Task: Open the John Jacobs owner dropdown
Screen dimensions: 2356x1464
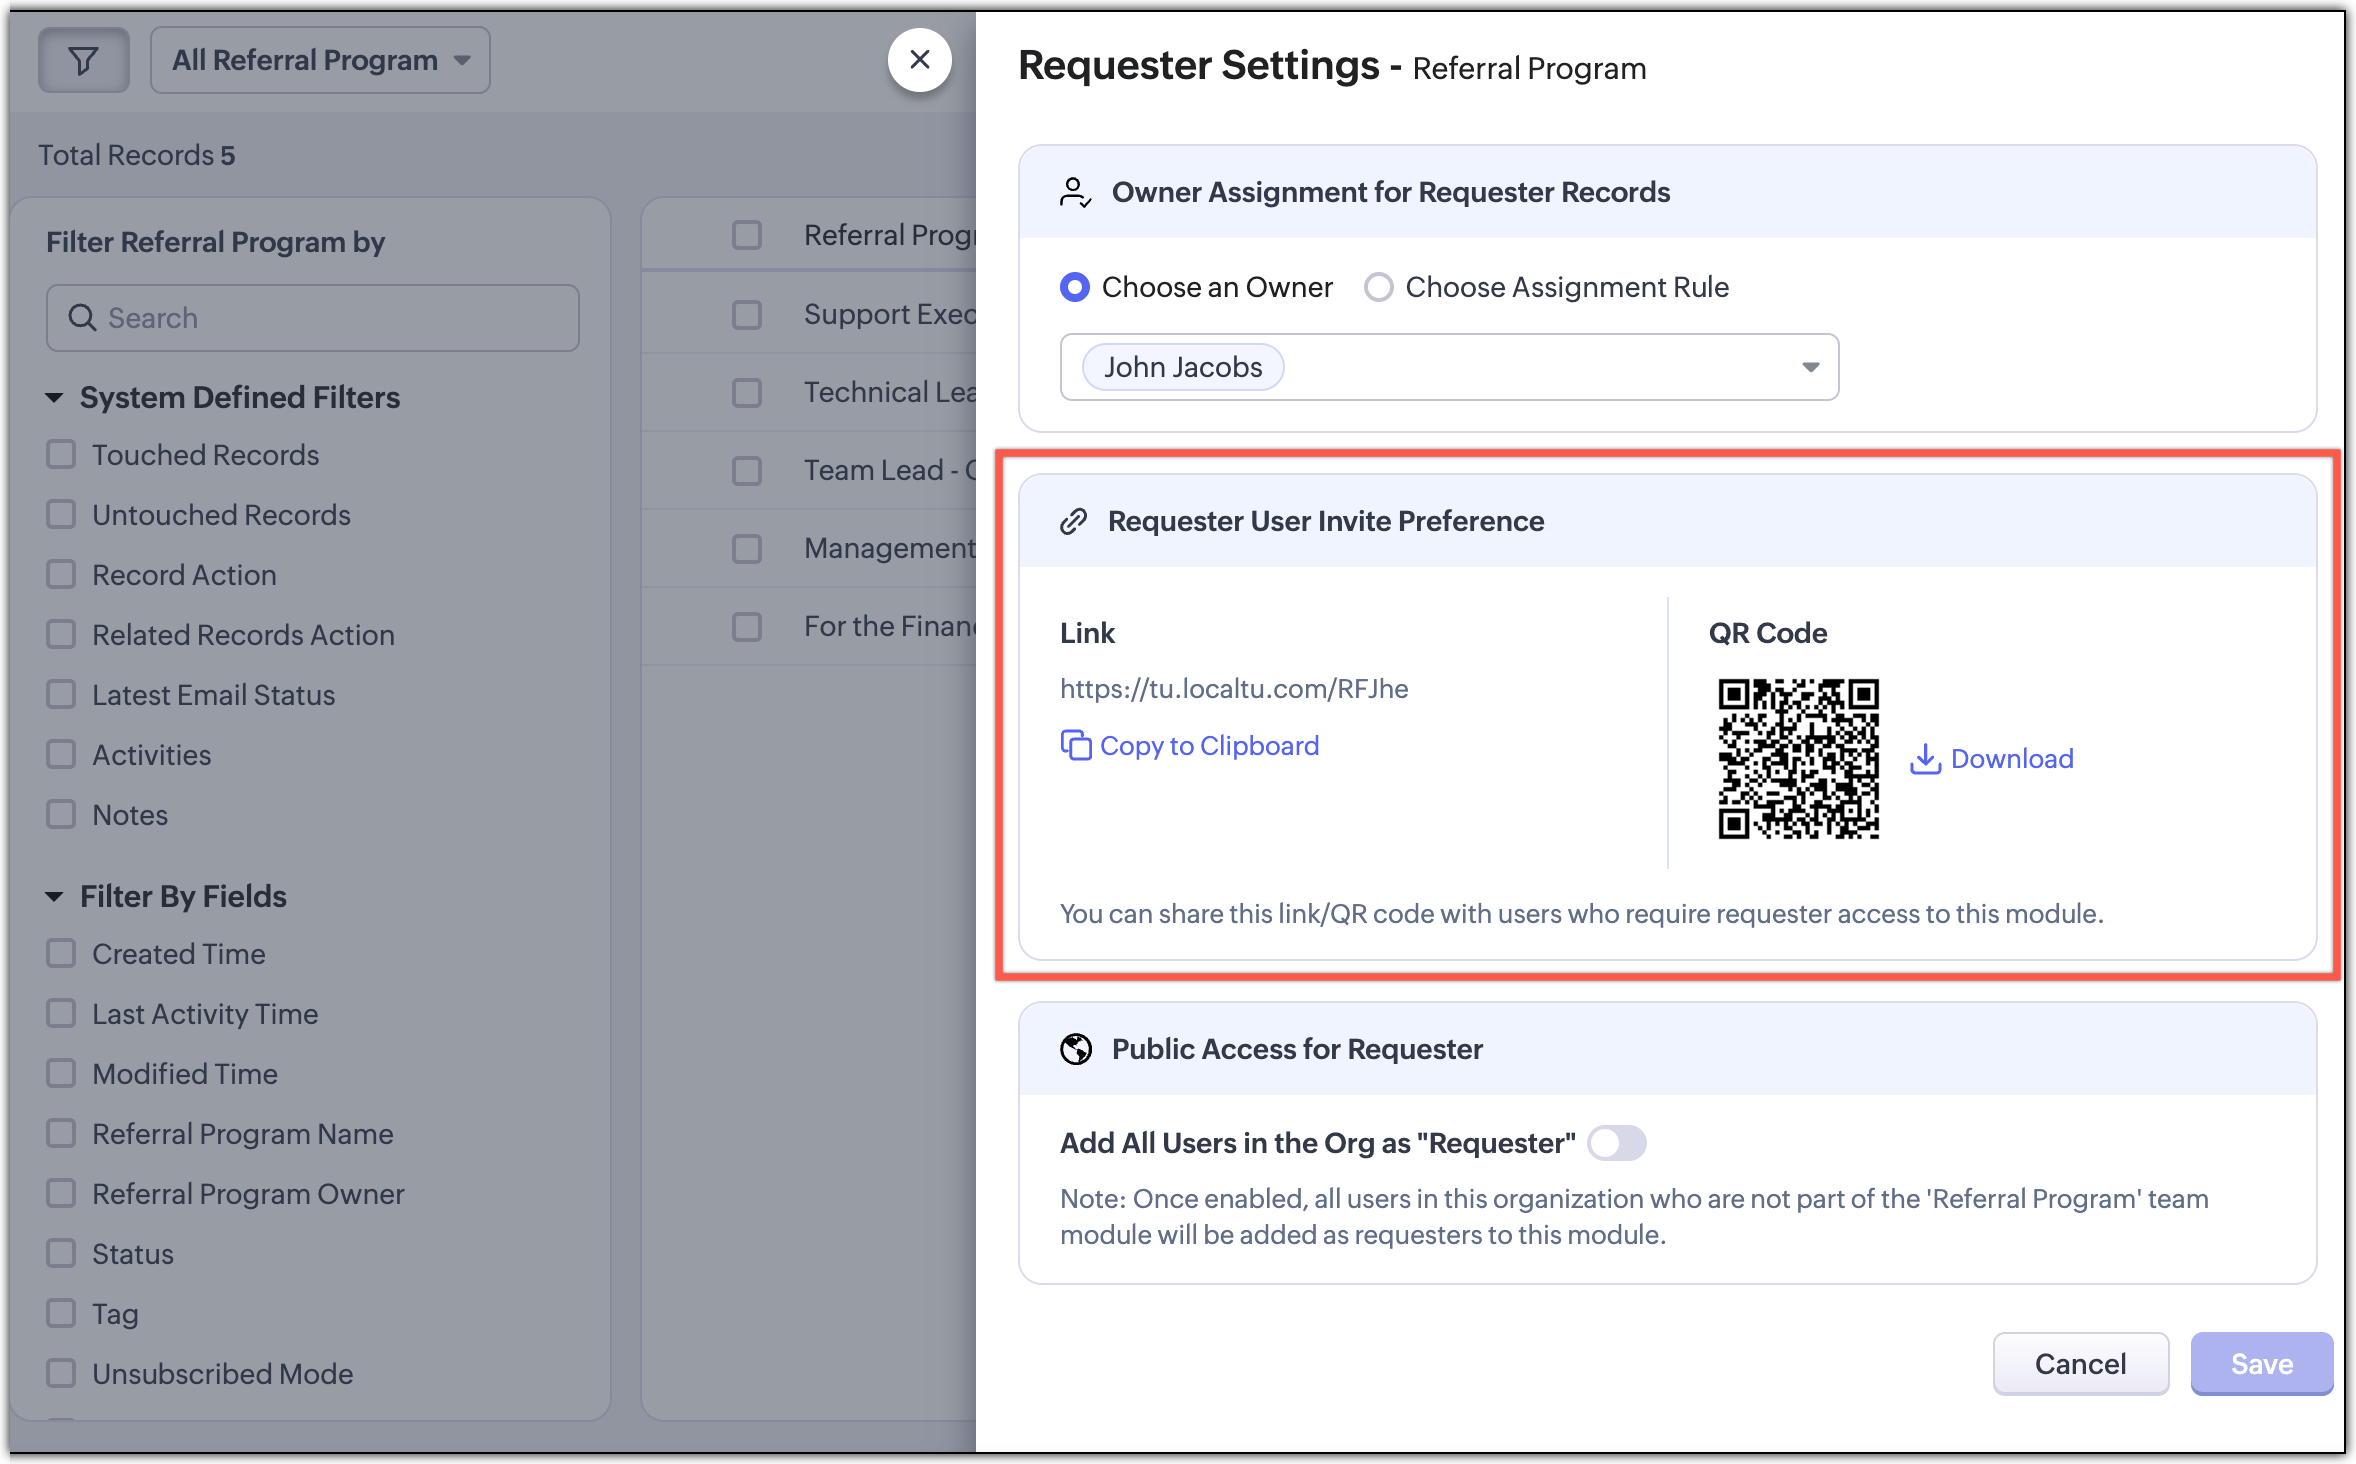Action: 1810,367
